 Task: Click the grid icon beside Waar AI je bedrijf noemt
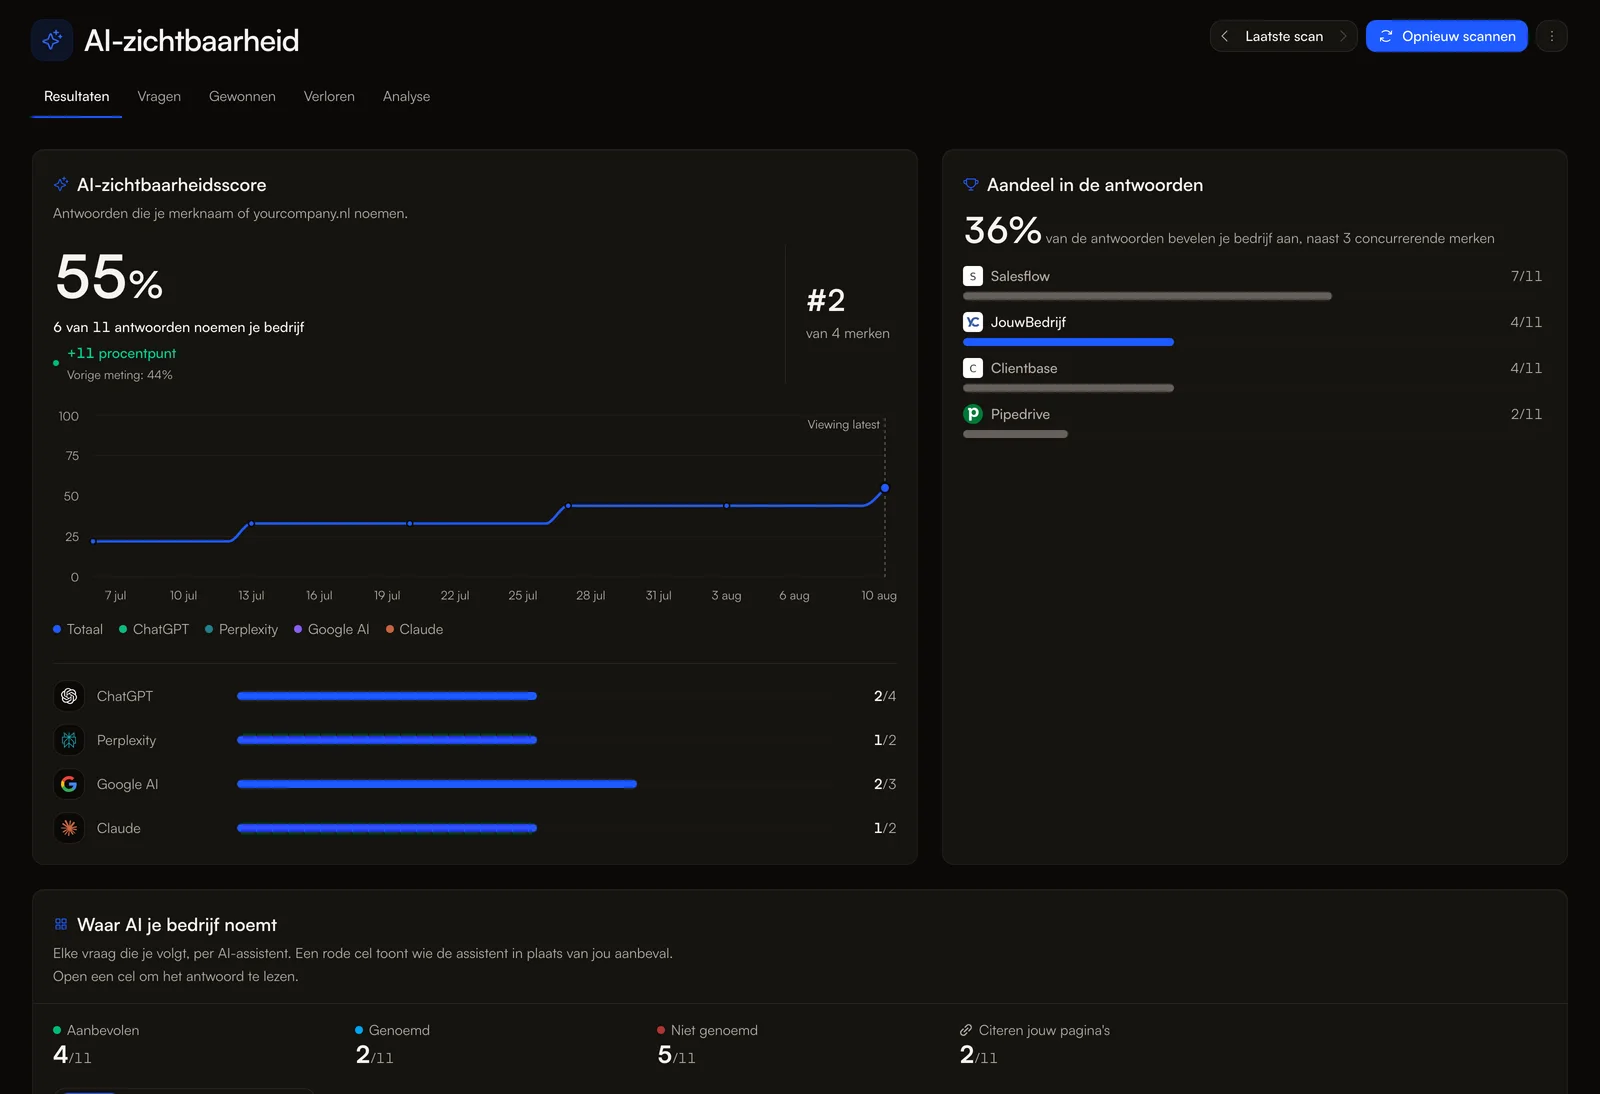pos(61,925)
